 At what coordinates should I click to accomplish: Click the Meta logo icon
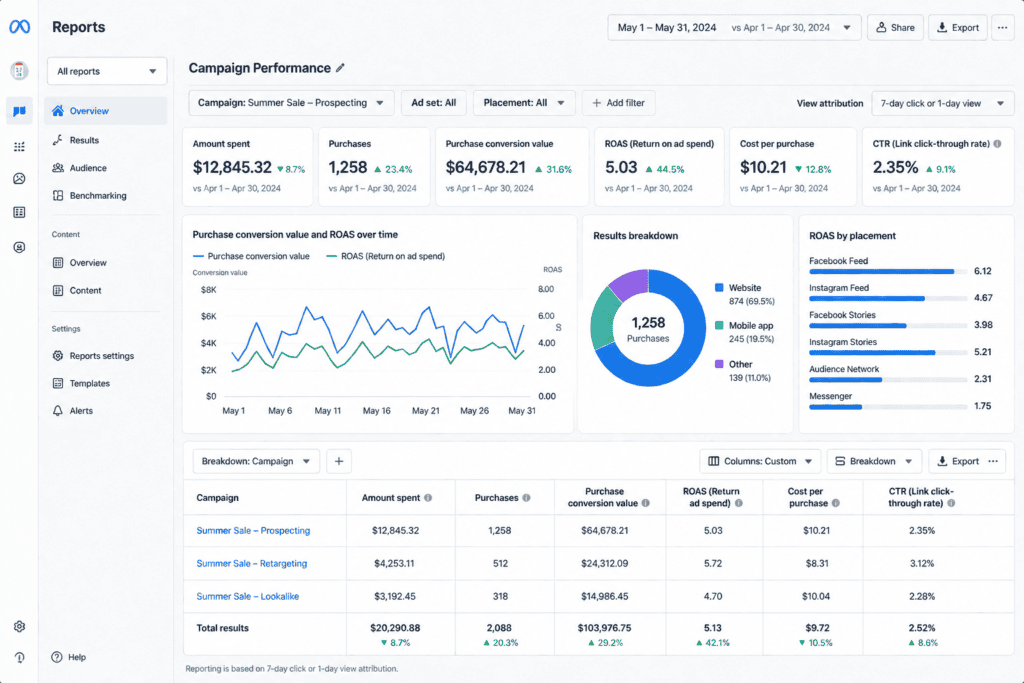(x=19, y=27)
